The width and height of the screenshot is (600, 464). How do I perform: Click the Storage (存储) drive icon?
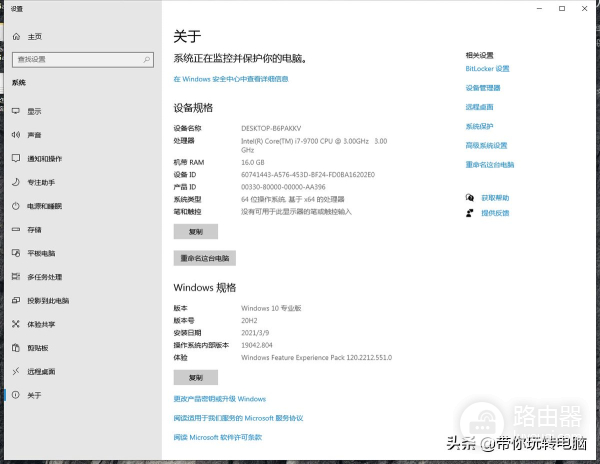[16, 230]
